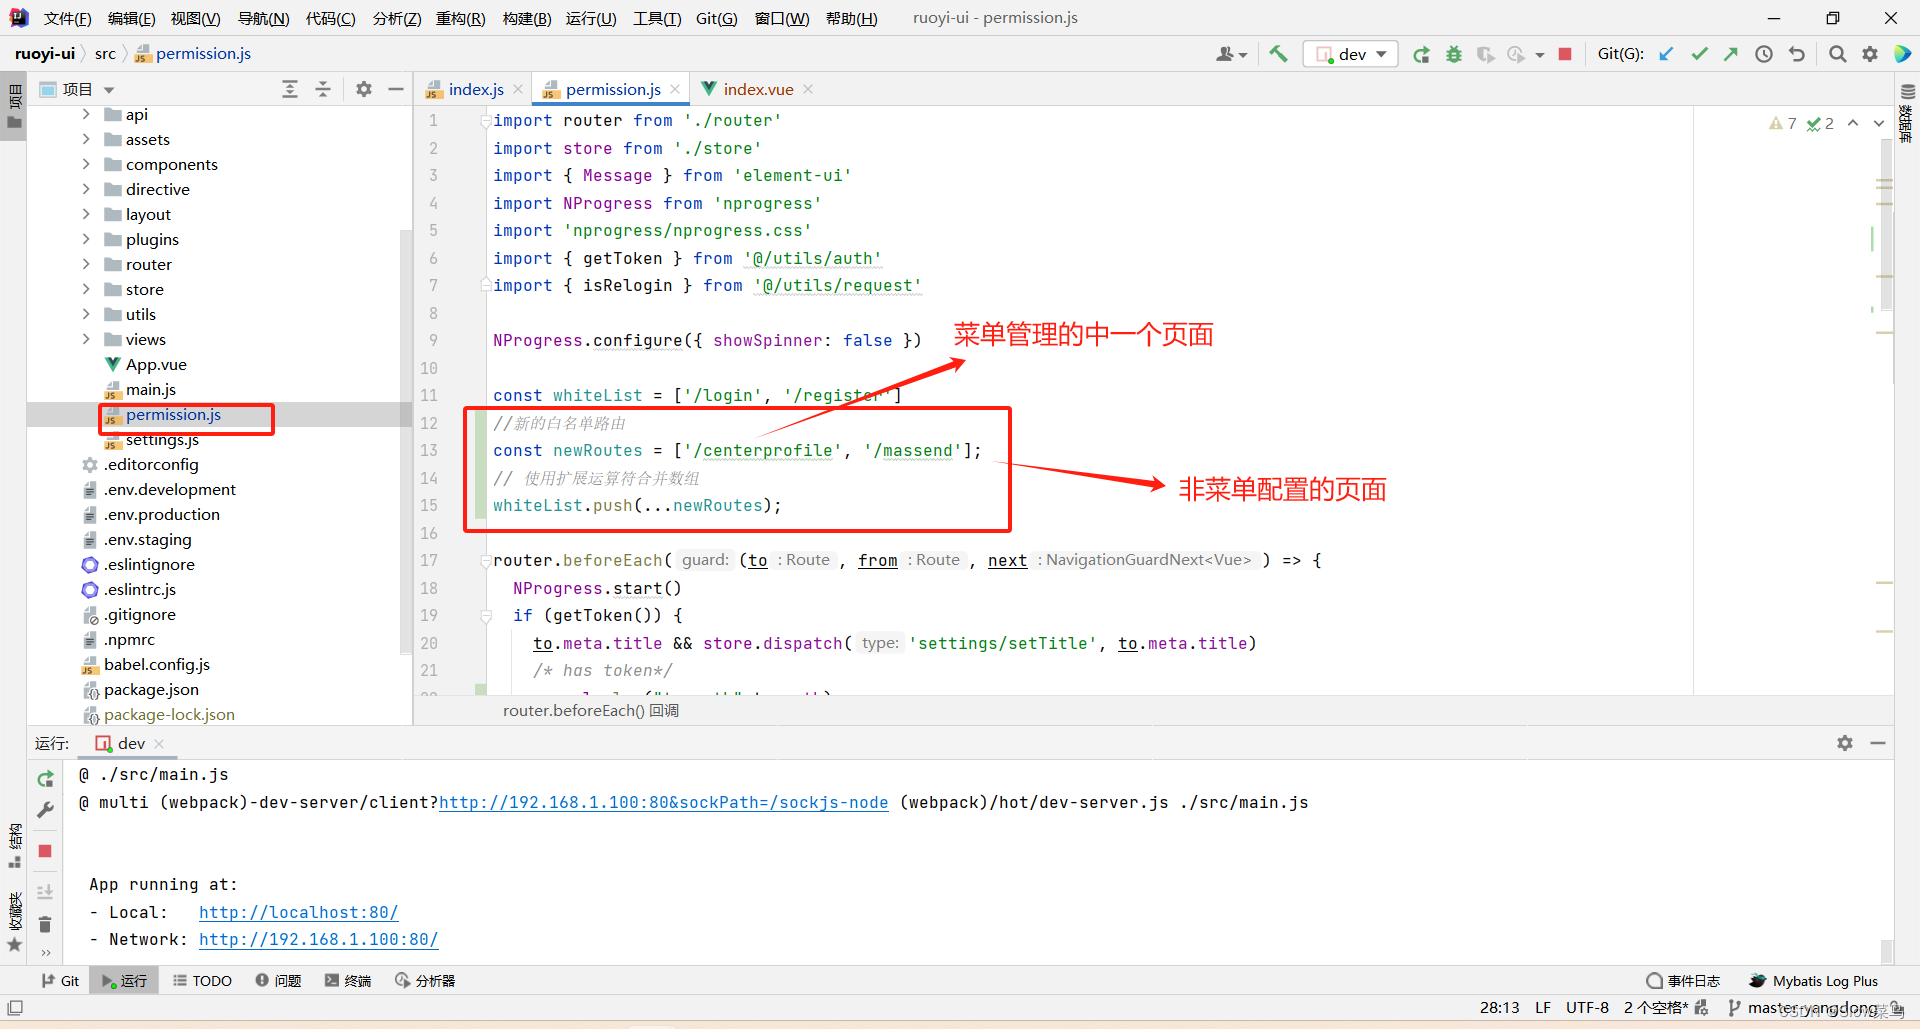The height and width of the screenshot is (1029, 1920).
Task: Close the permission.js tab
Action: click(675, 89)
